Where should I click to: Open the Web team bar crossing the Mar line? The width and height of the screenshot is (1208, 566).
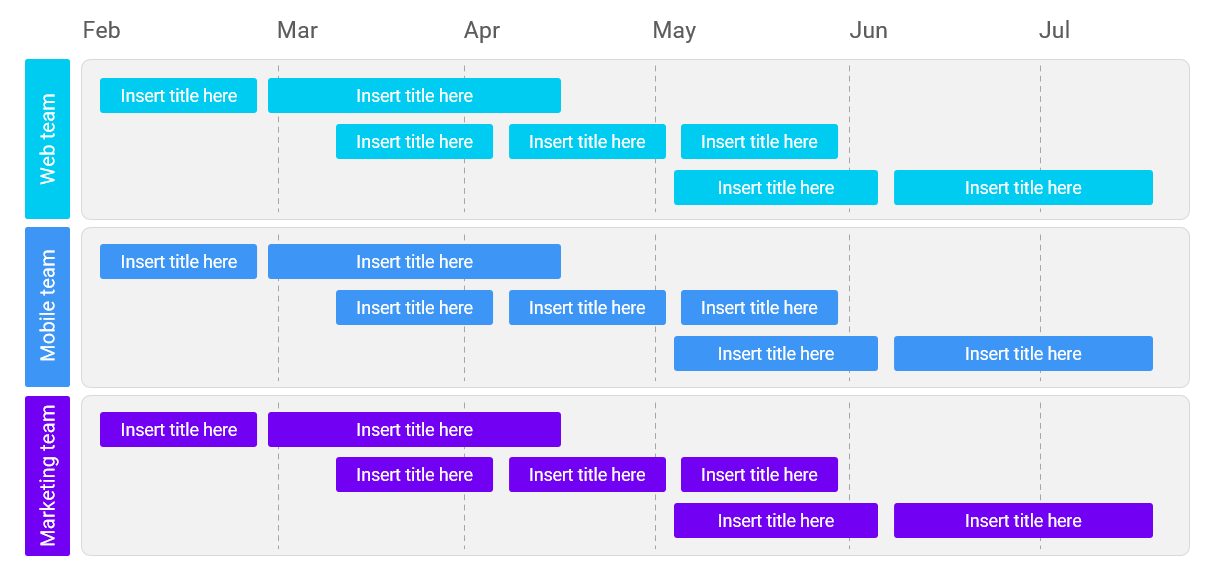click(414, 96)
